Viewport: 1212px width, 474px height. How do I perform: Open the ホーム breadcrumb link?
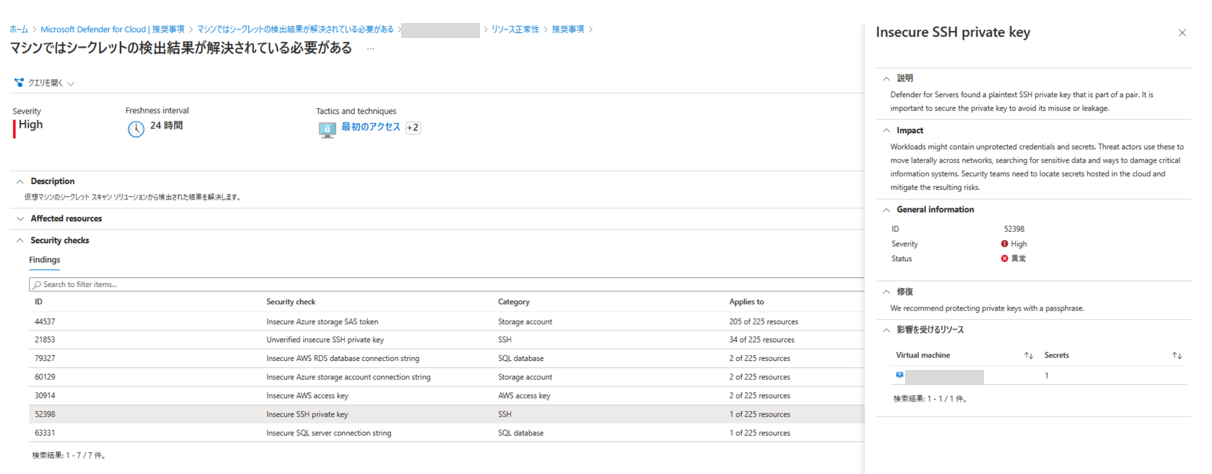click(19, 30)
